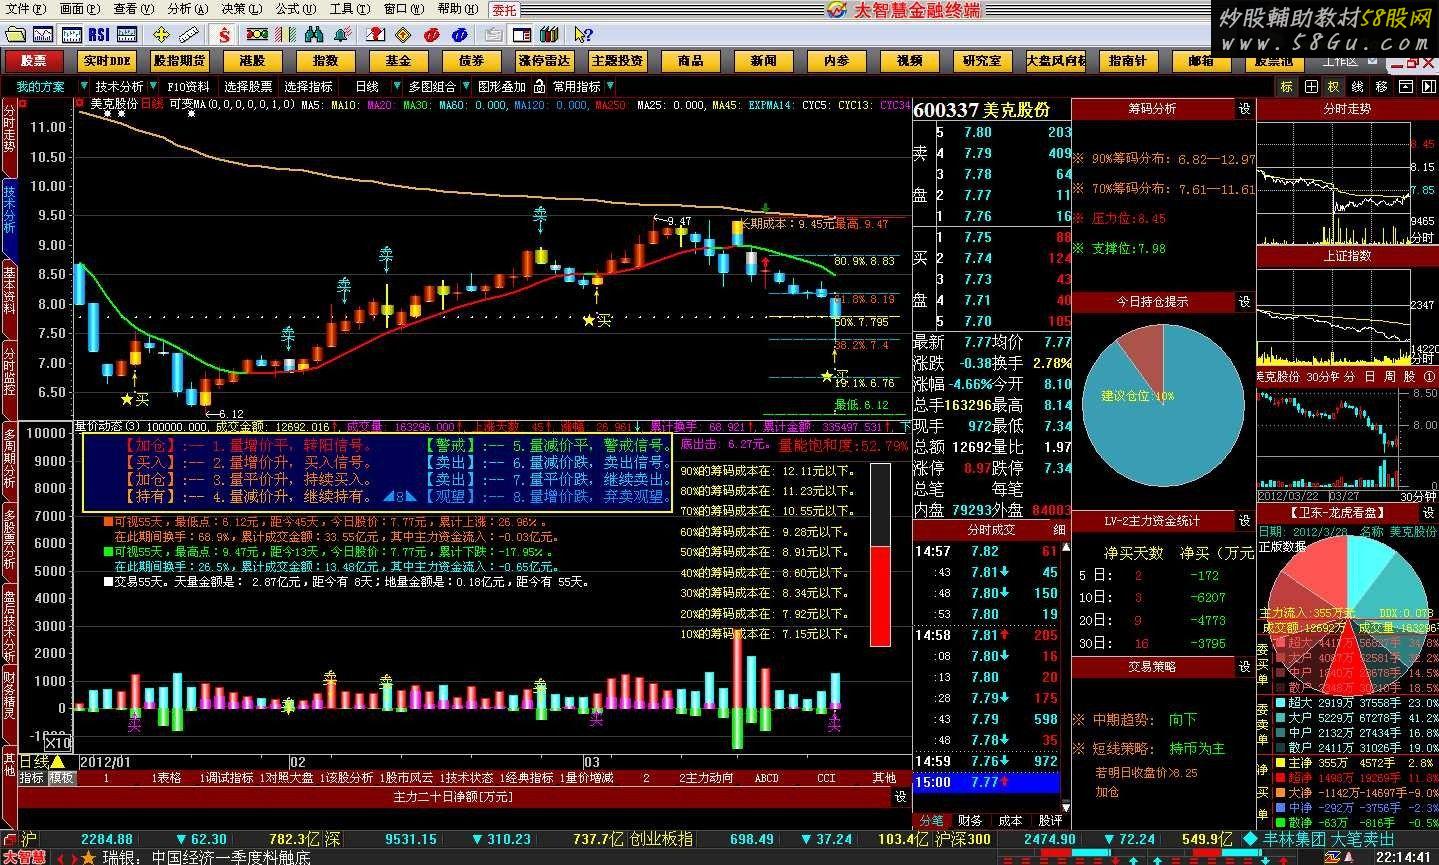
Task: Open the 工具 menu
Action: 350,8
